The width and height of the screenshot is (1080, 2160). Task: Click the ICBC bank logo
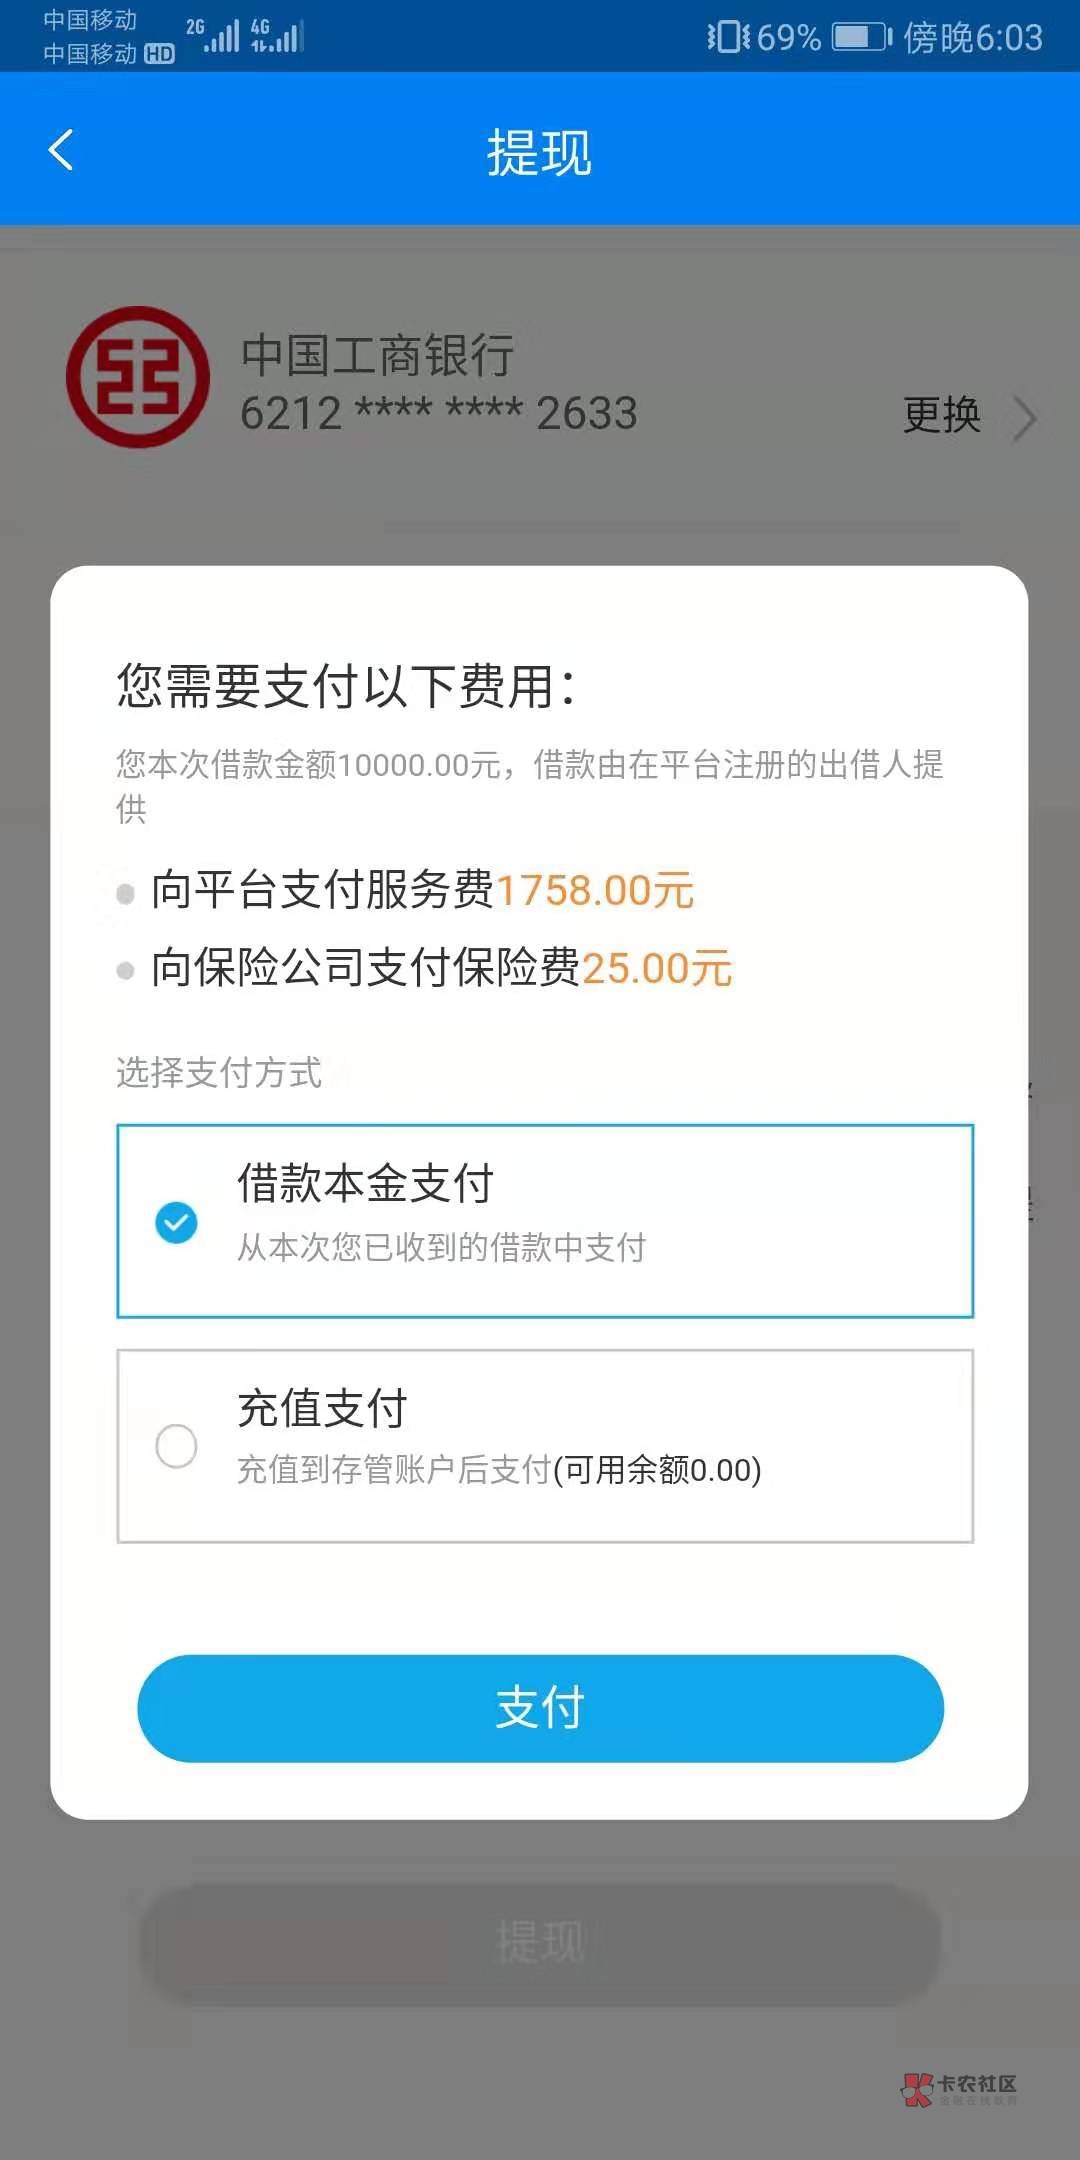pos(138,377)
